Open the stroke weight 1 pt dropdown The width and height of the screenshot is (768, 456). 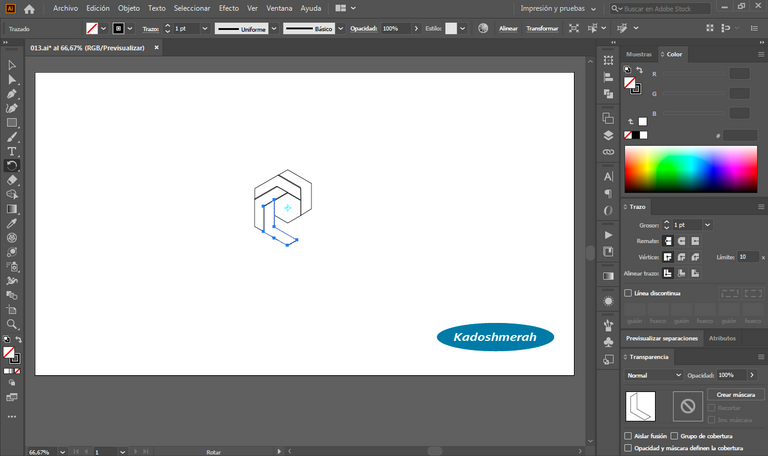(205, 28)
